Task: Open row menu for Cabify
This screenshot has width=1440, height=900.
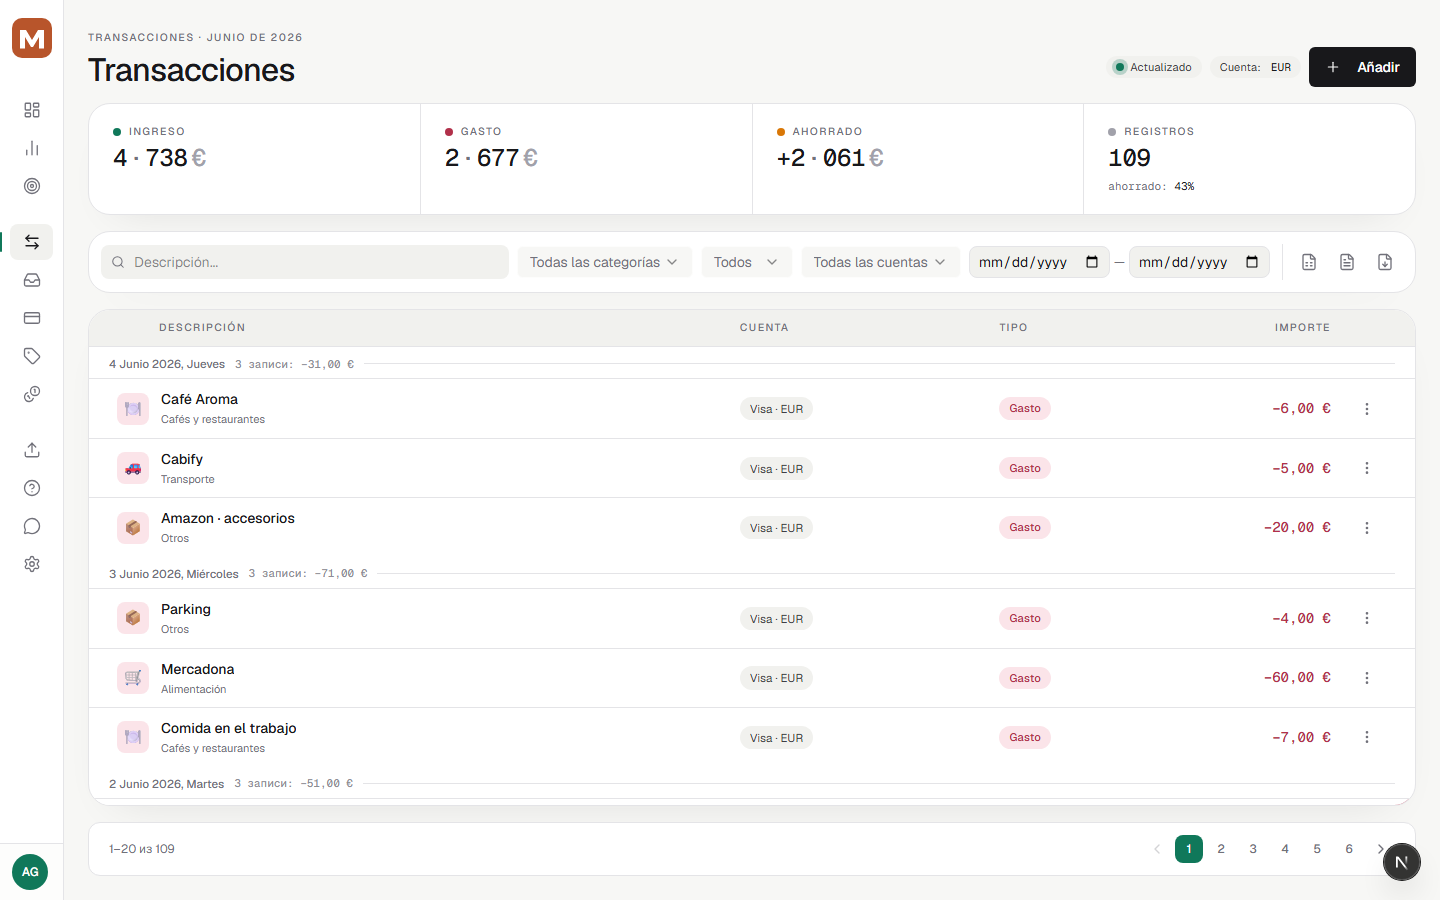Action: 1367,468
